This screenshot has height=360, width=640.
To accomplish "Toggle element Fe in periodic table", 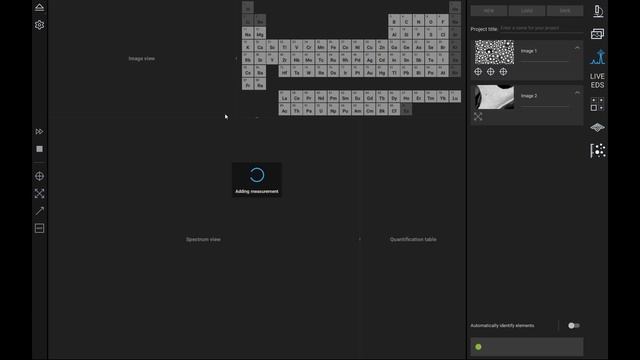I will click(333, 46).
